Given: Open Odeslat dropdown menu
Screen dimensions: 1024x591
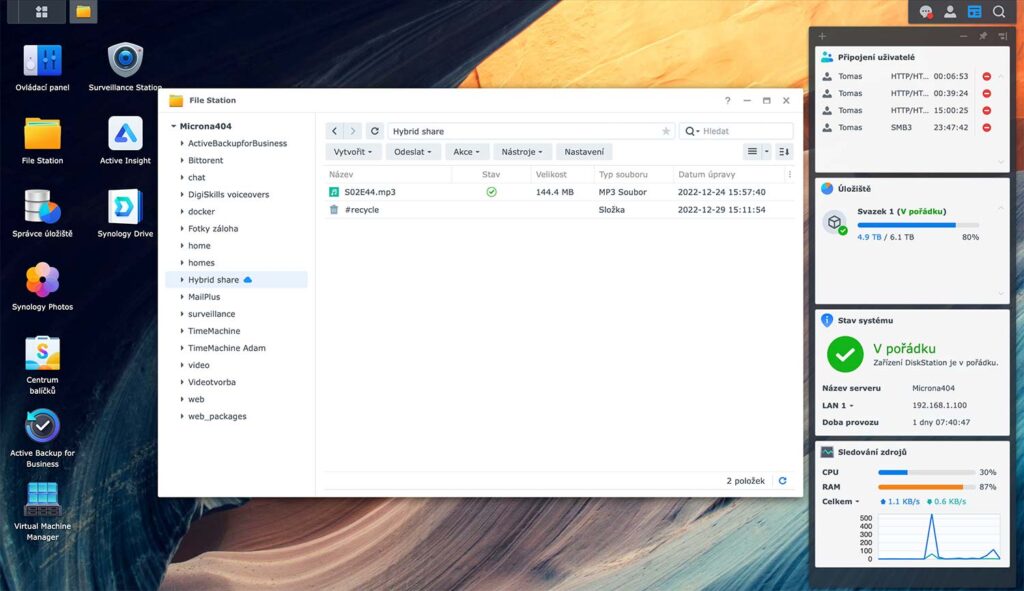Looking at the screenshot, I should (412, 152).
